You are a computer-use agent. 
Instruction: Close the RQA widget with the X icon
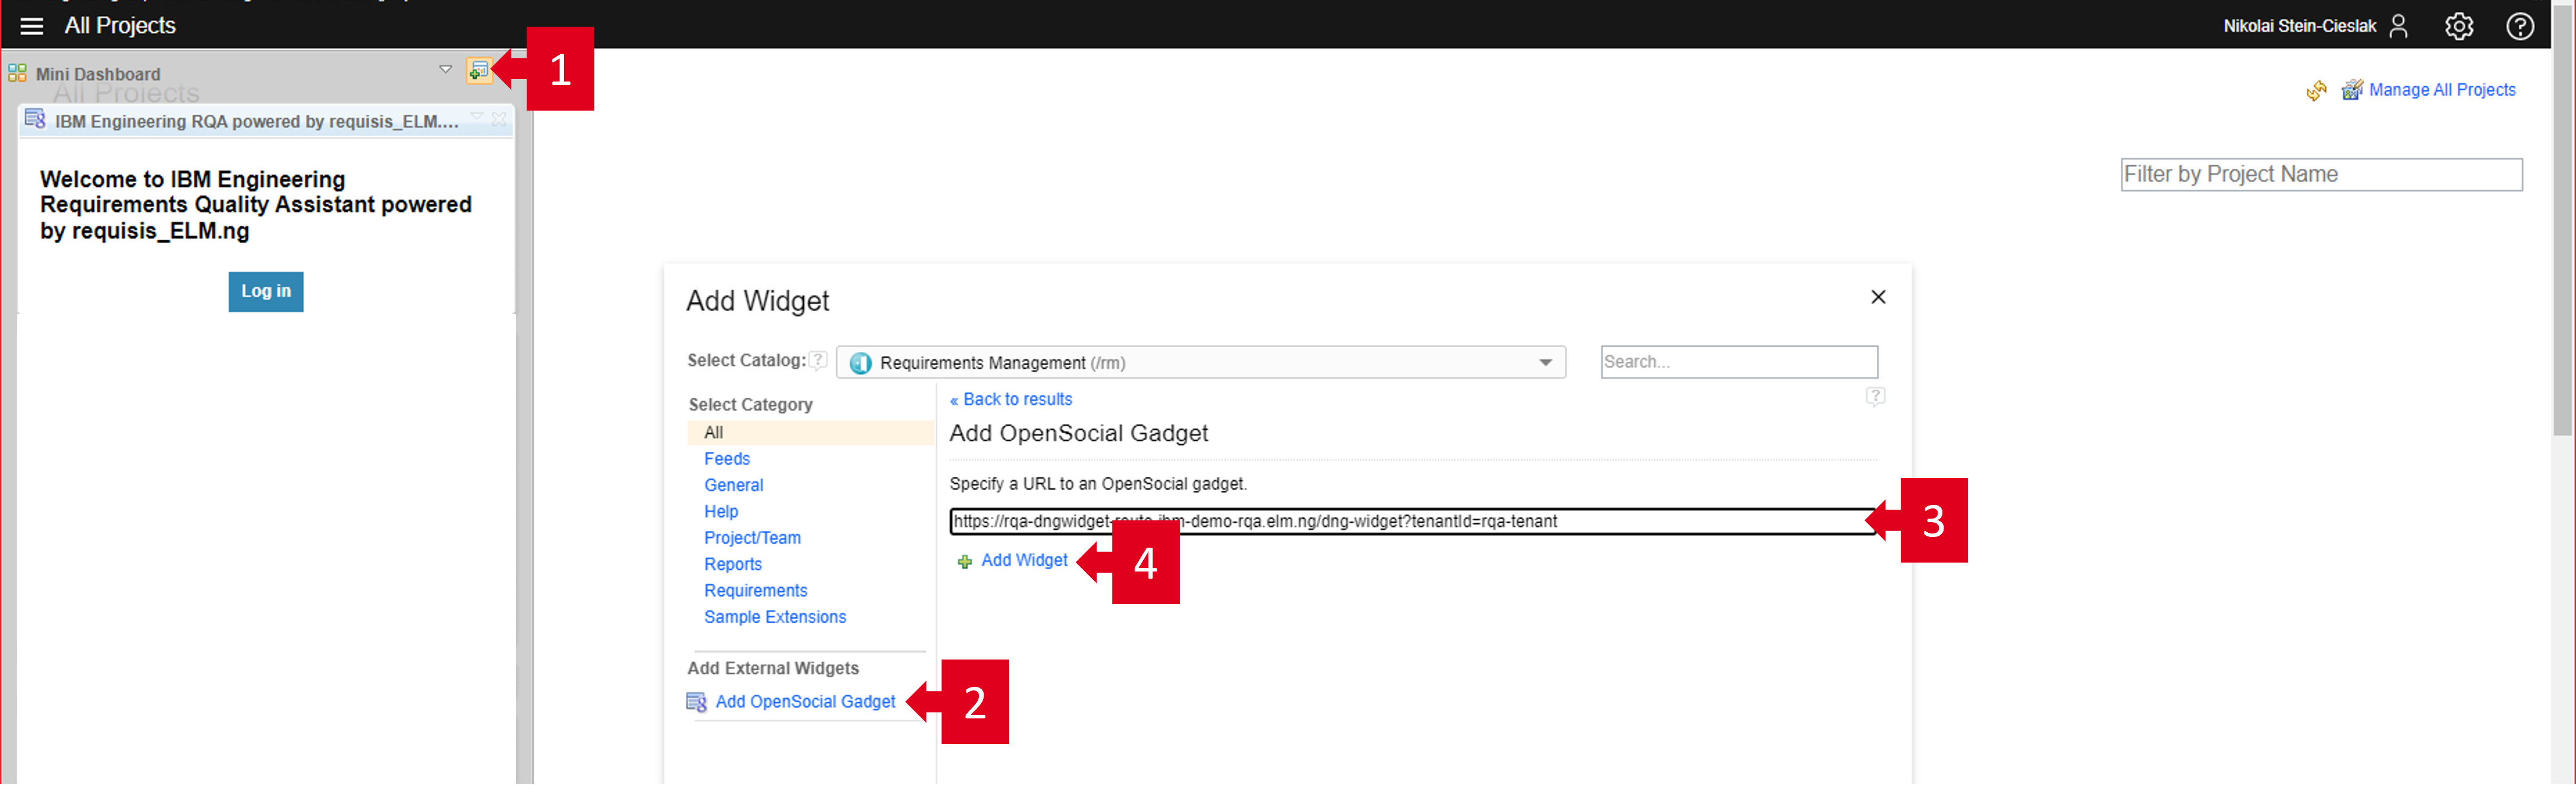coord(499,119)
